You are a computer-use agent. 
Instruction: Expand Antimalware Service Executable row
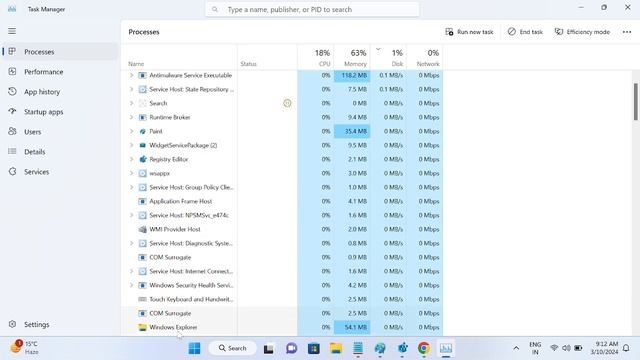(x=131, y=75)
